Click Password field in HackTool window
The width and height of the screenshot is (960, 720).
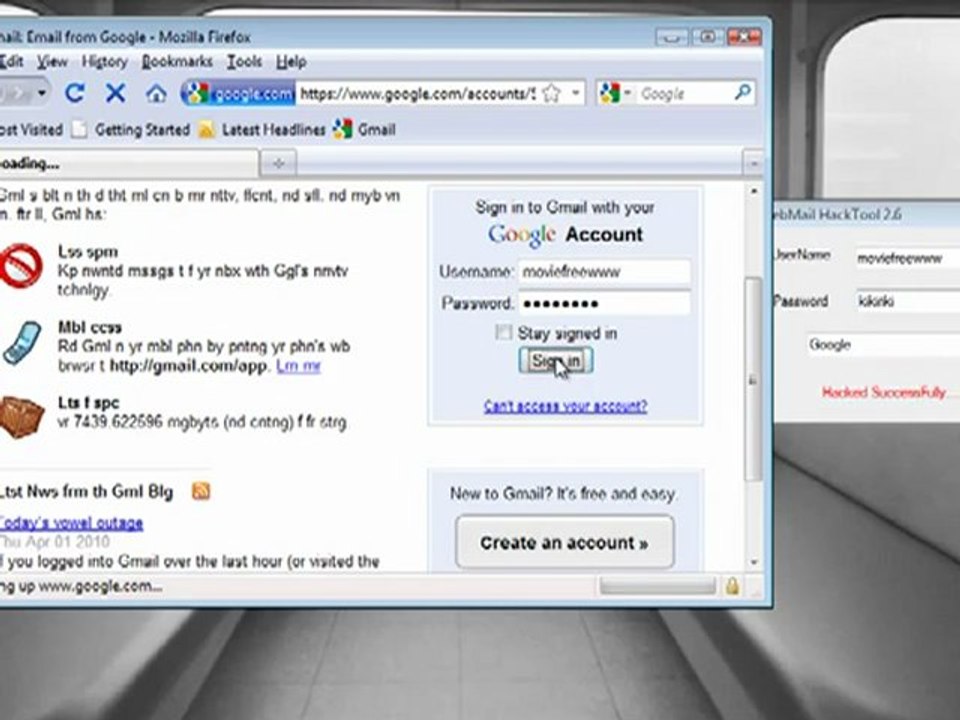click(907, 301)
